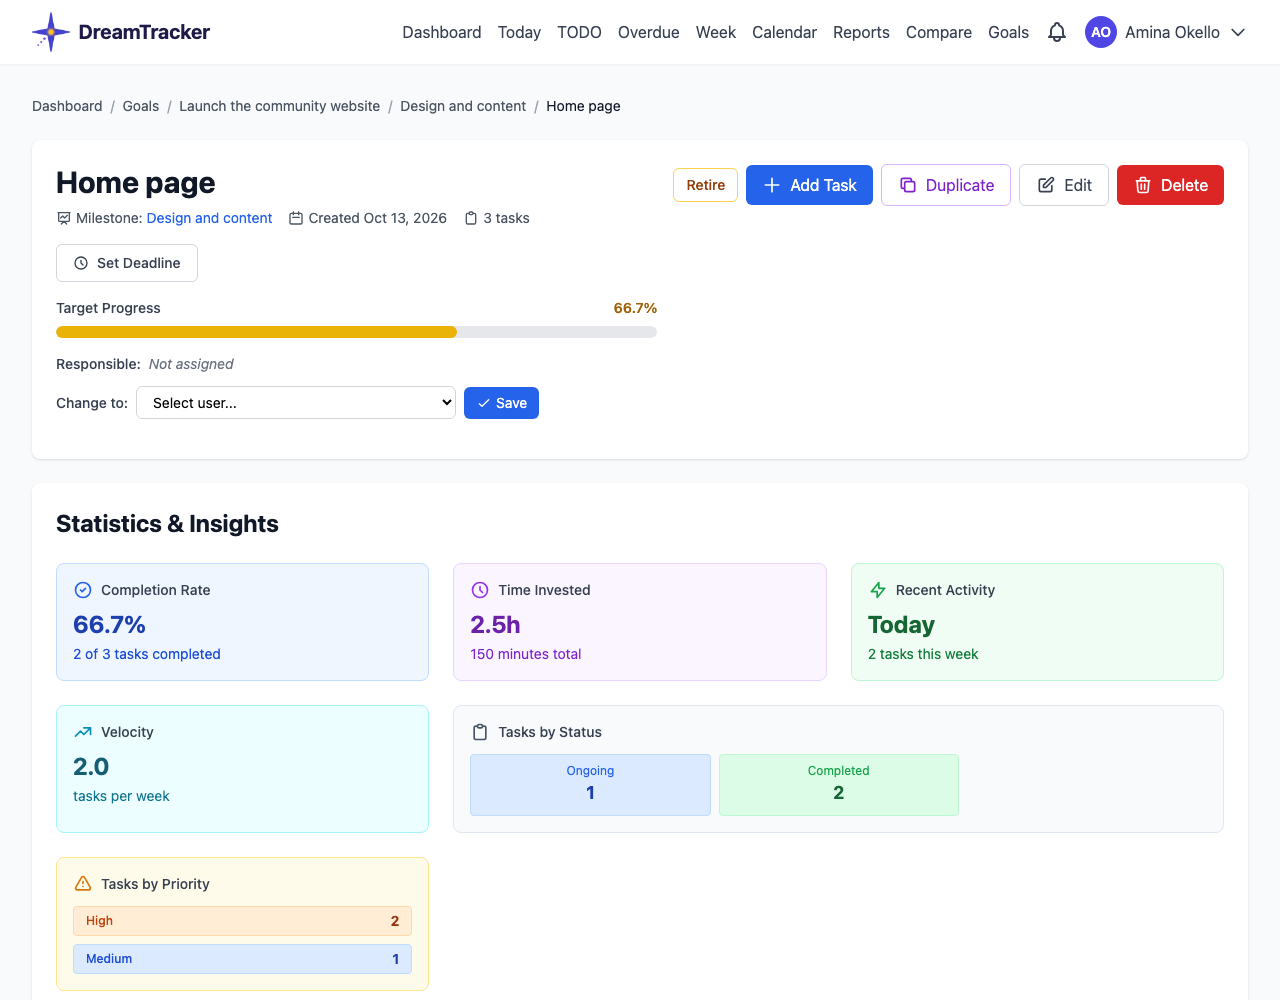The width and height of the screenshot is (1280, 1000).
Task: Open the TODO nav item
Action: pos(579,32)
